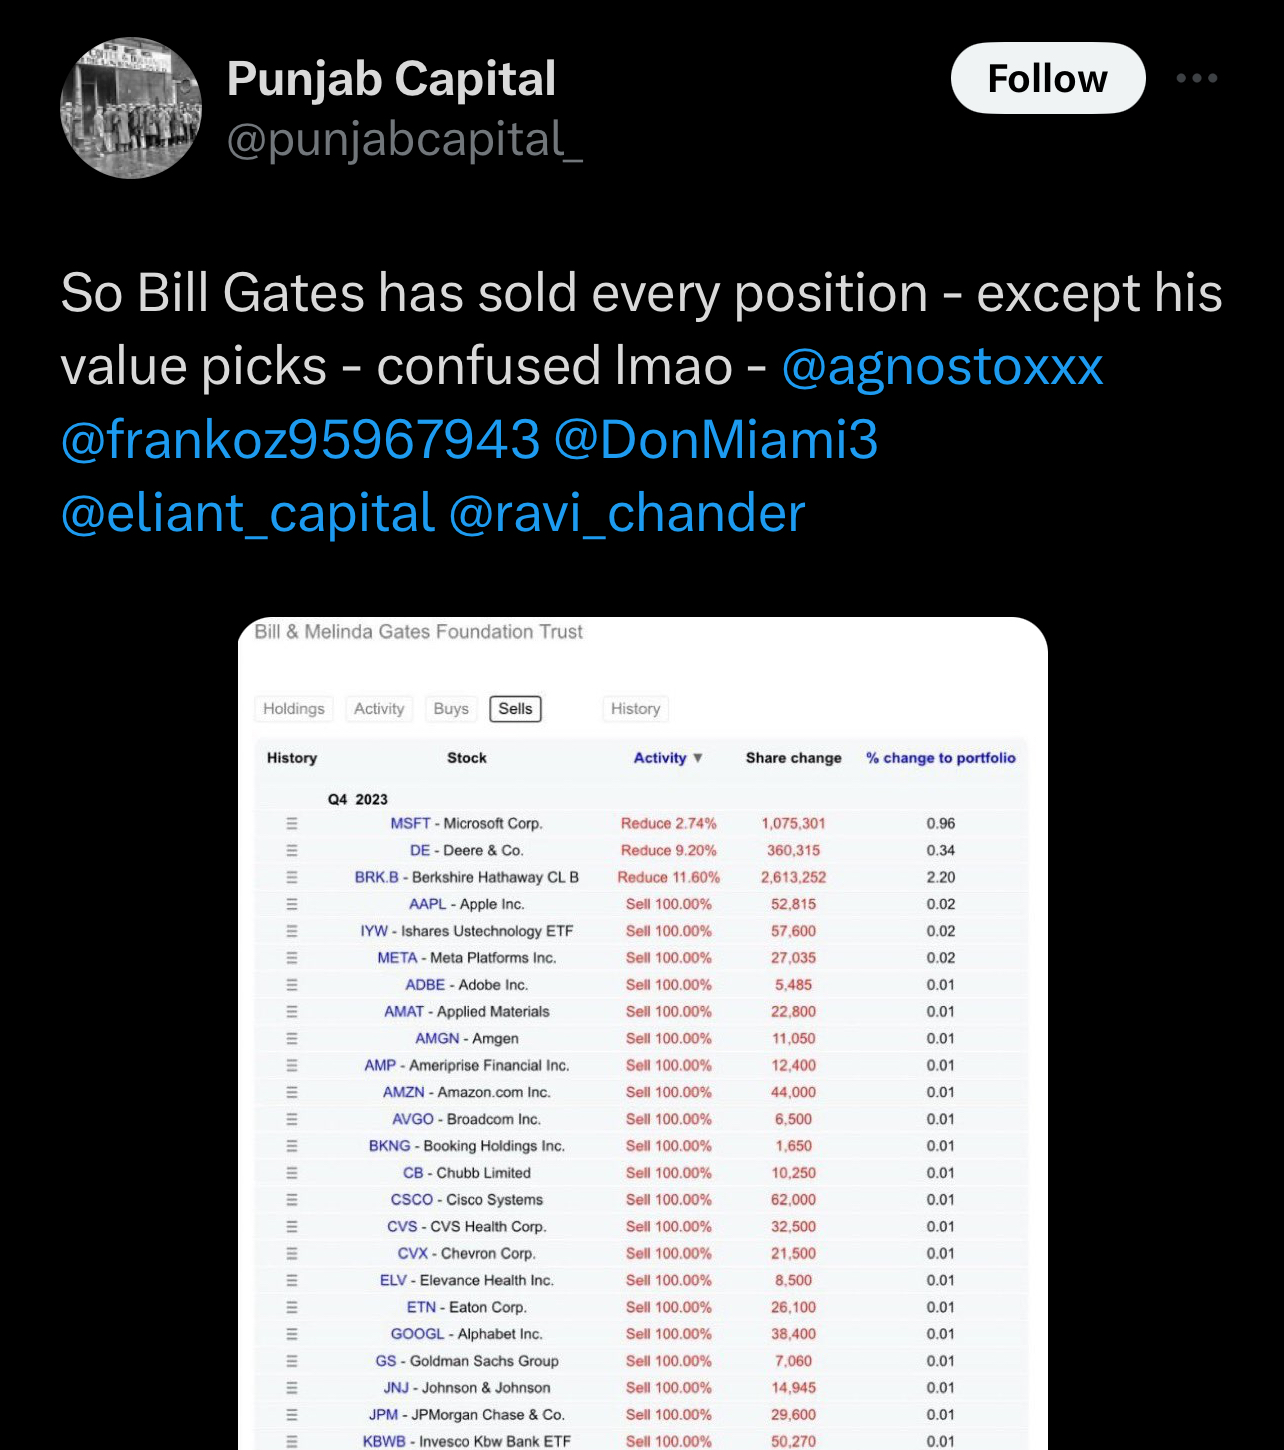
Task: Open the History tab
Action: [x=635, y=709]
